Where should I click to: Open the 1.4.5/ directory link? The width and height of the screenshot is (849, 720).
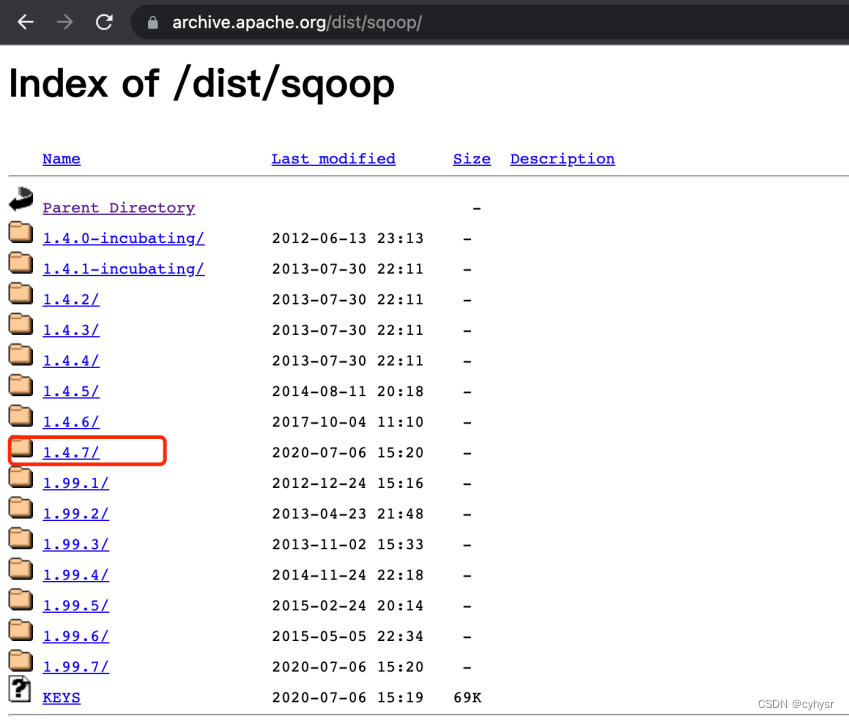71,391
